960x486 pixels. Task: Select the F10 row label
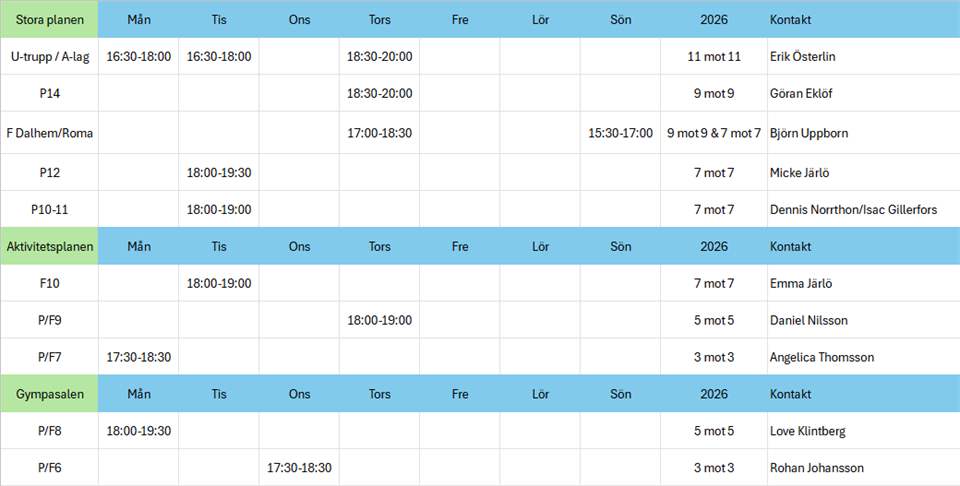pyautogui.click(x=49, y=283)
